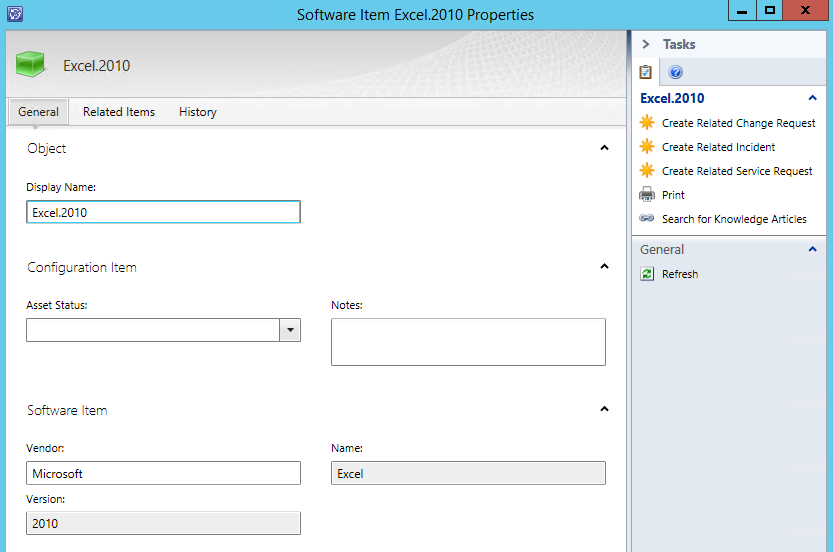This screenshot has width=833, height=552.
Task: Click the Knowledge Articles search link icon
Action: 647,219
